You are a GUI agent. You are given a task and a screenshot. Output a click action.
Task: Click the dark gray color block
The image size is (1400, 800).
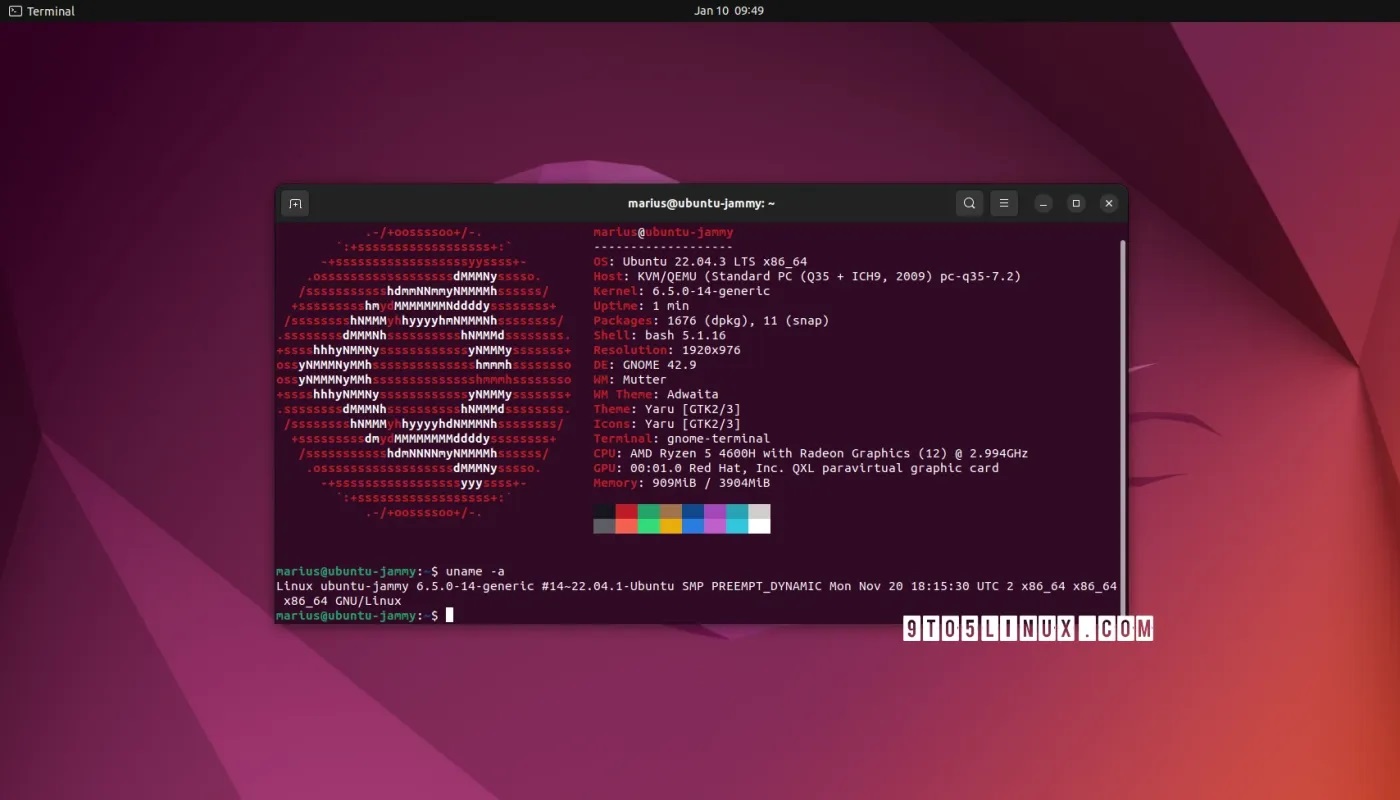pyautogui.click(x=604, y=526)
